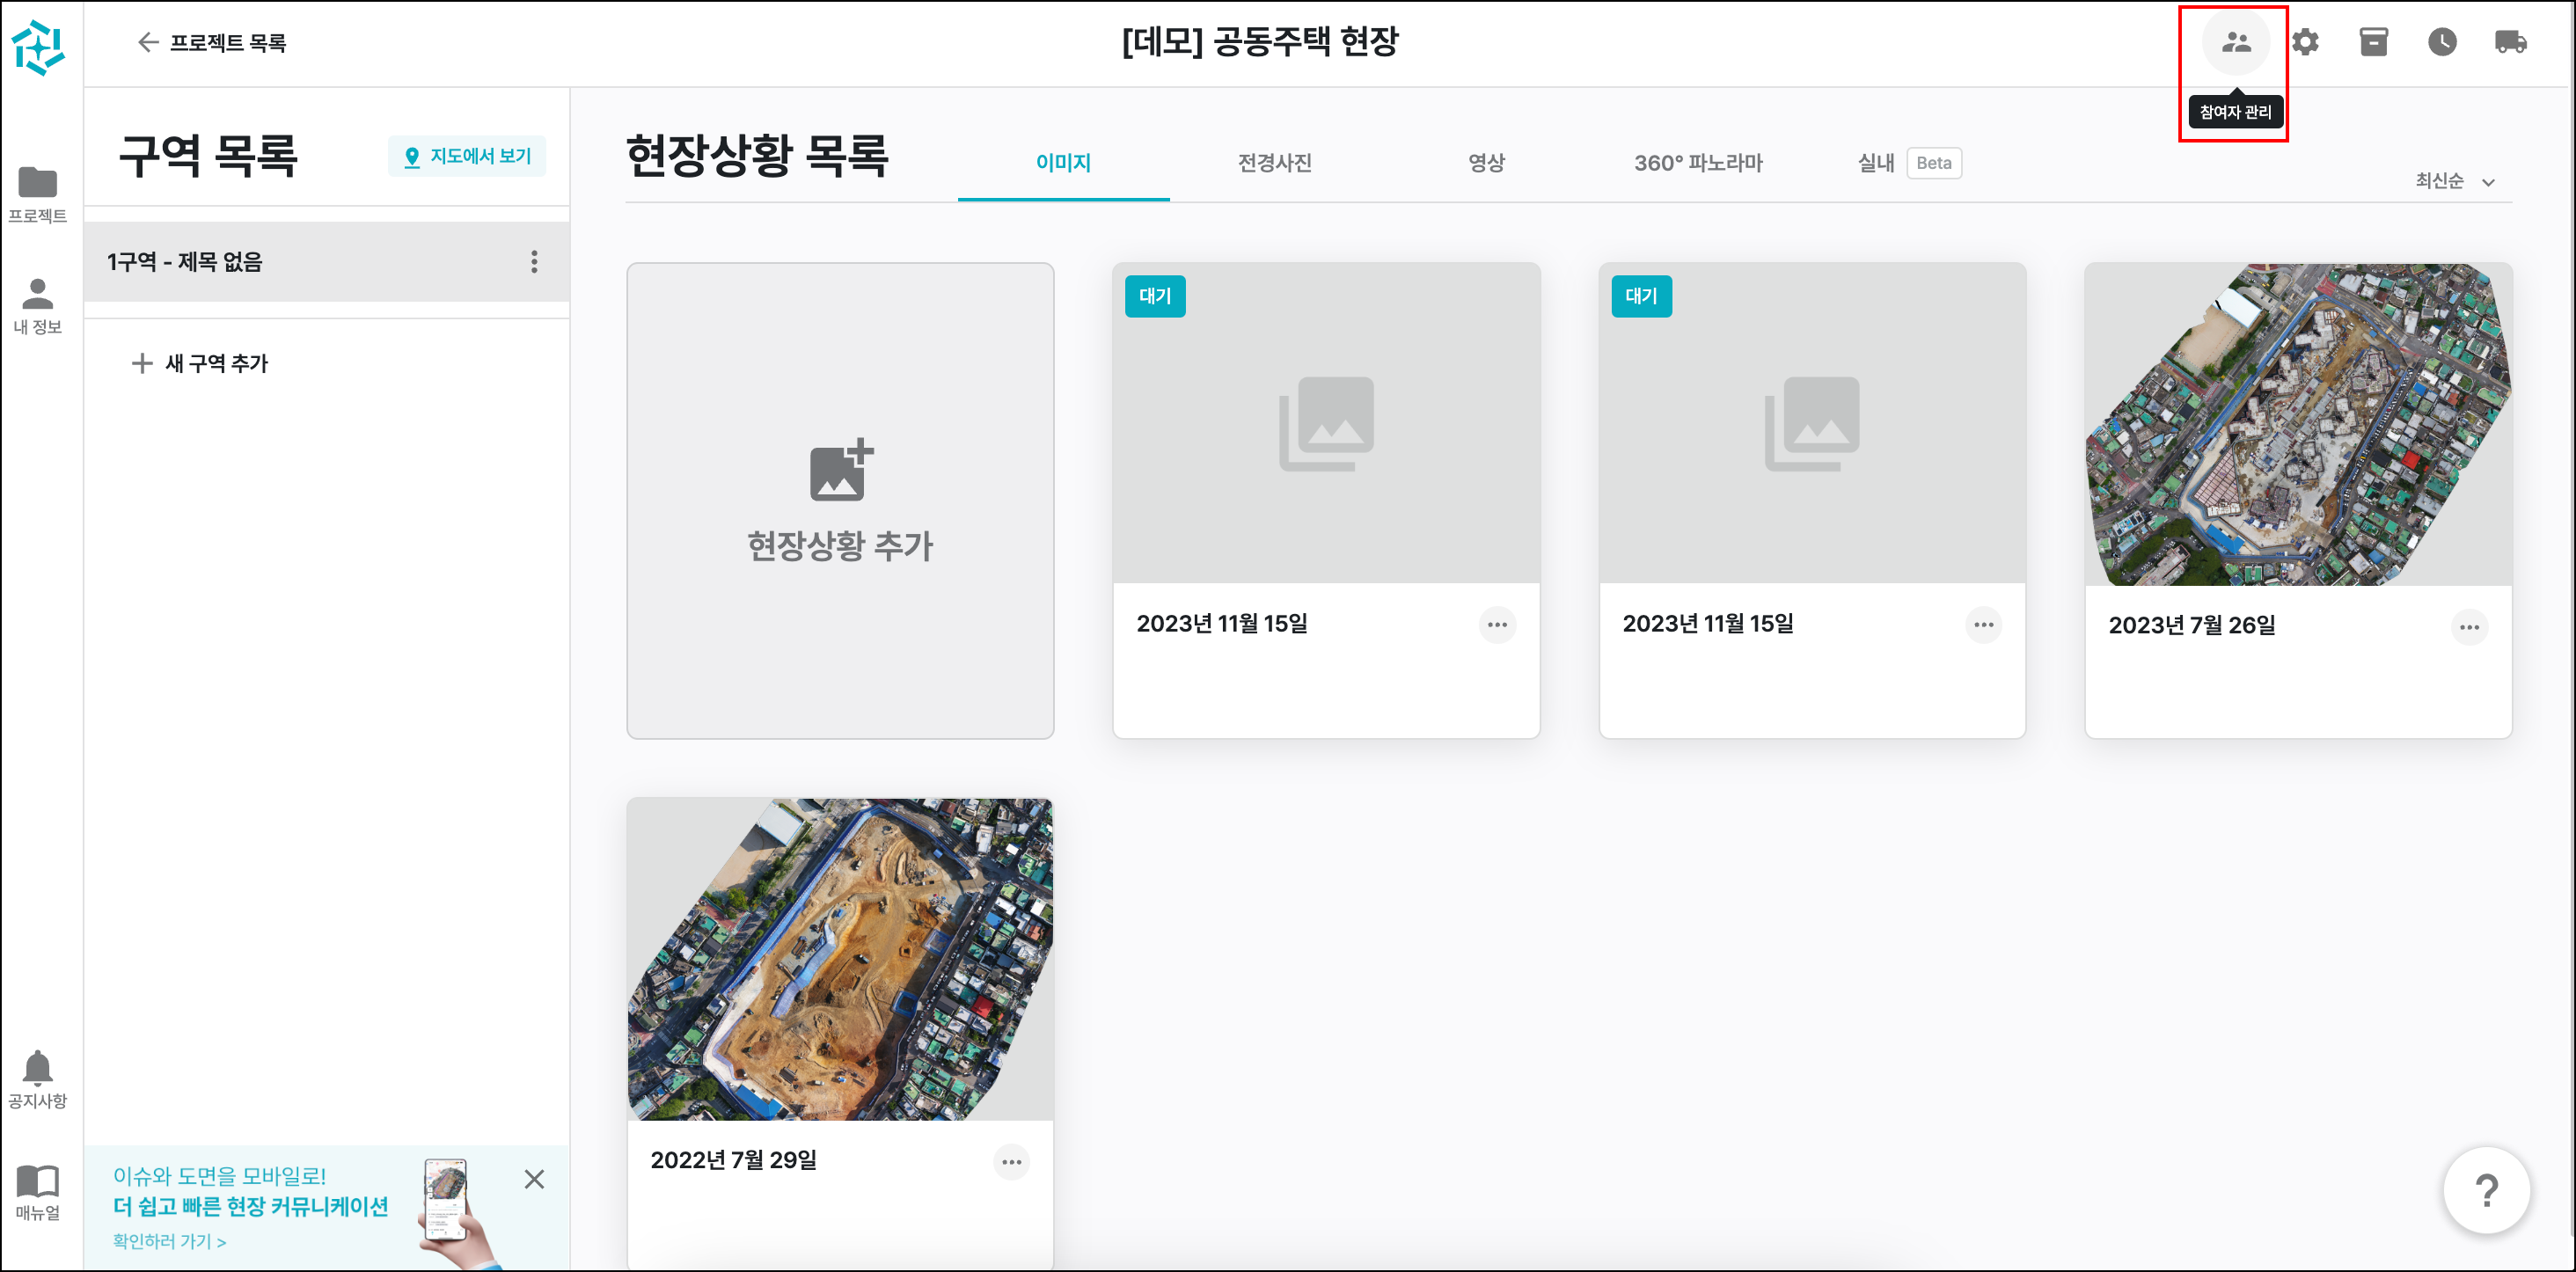Open the 2023년 7월 26일 aerial thumbnail
2576x1272 pixels.
tap(2297, 424)
